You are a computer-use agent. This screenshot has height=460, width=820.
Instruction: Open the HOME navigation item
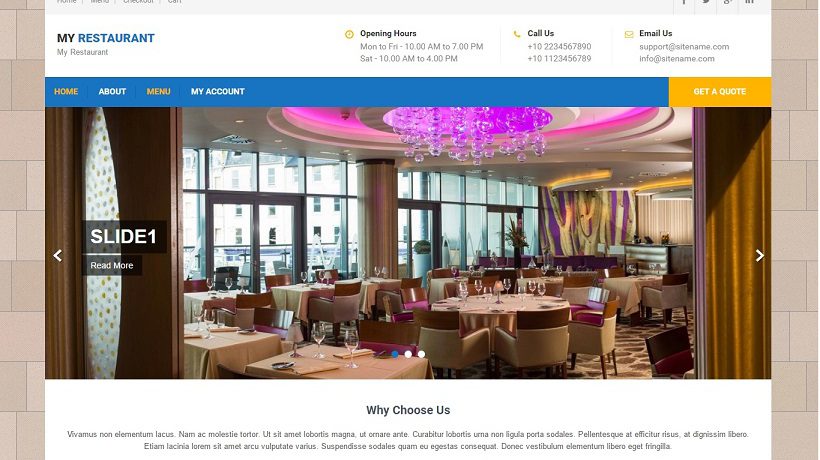[x=66, y=91]
